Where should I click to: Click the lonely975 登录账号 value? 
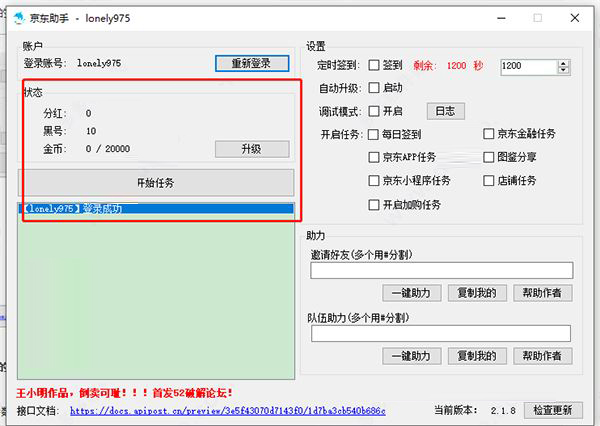click(x=99, y=63)
